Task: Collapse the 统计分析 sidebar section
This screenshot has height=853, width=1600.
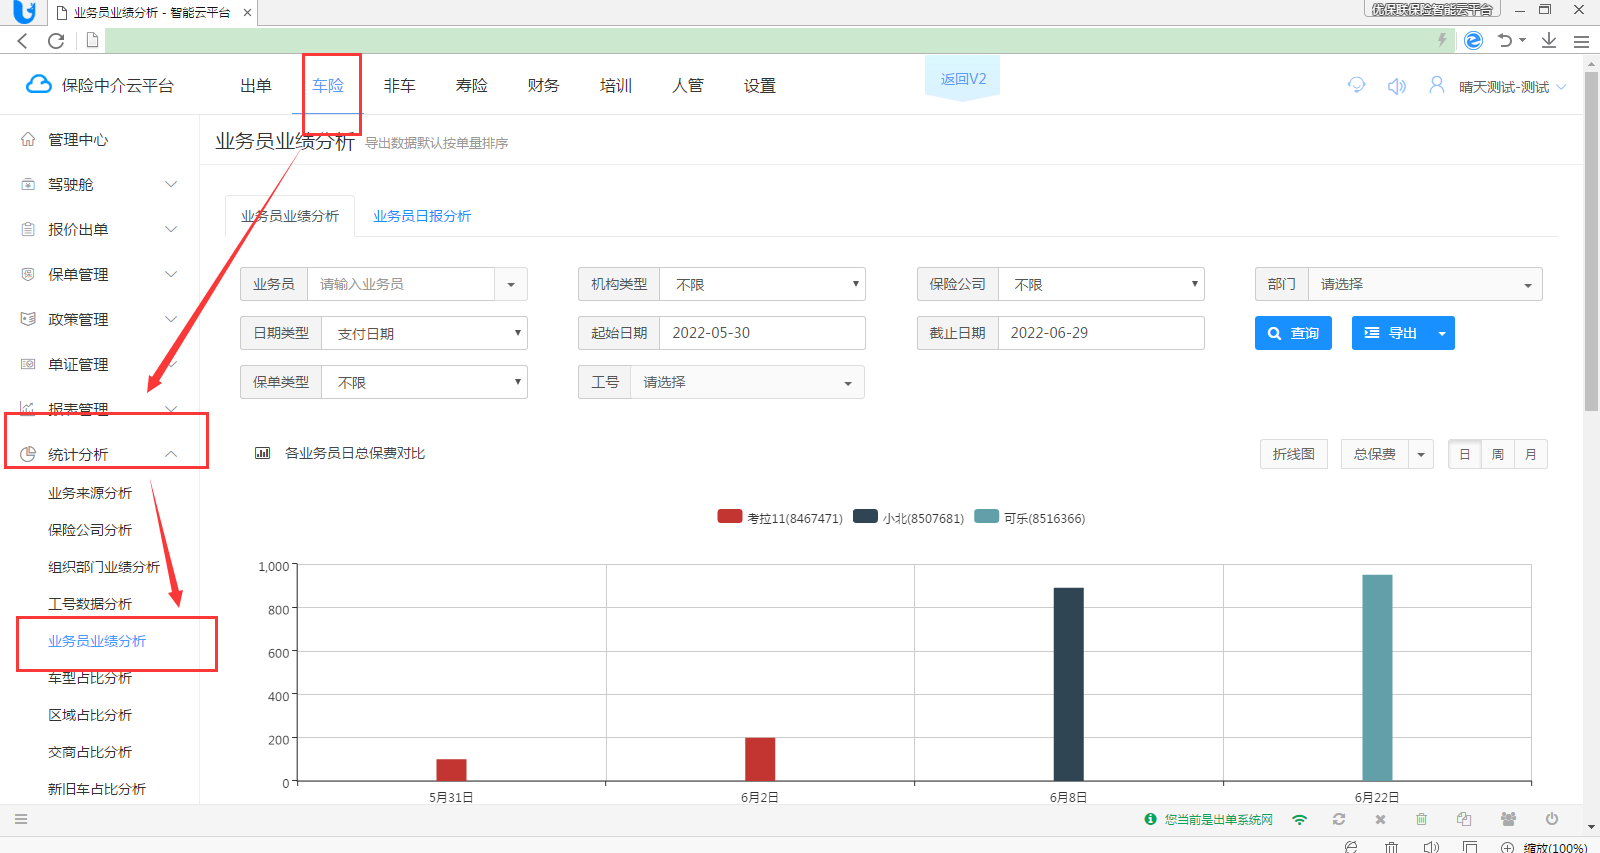Action: click(x=171, y=454)
